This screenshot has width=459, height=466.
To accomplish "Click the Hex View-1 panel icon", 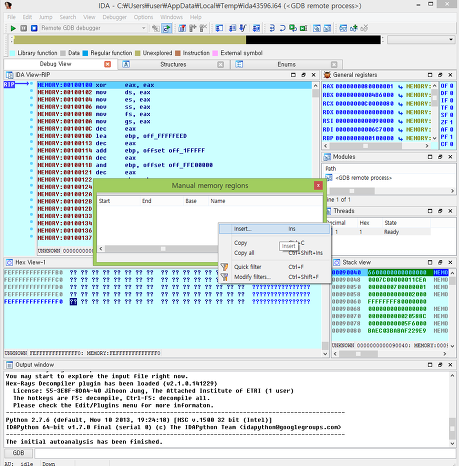I will click(x=10, y=262).
